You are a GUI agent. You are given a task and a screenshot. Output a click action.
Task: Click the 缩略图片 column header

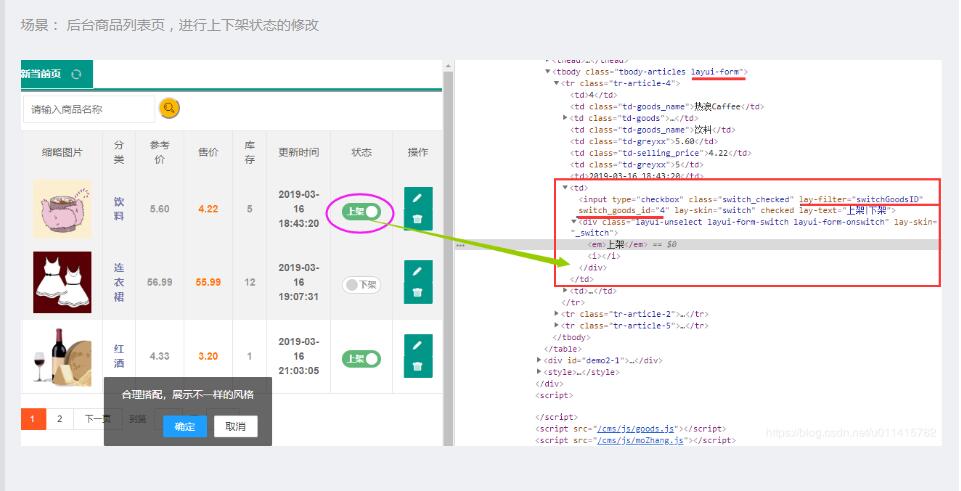pyautogui.click(x=62, y=152)
